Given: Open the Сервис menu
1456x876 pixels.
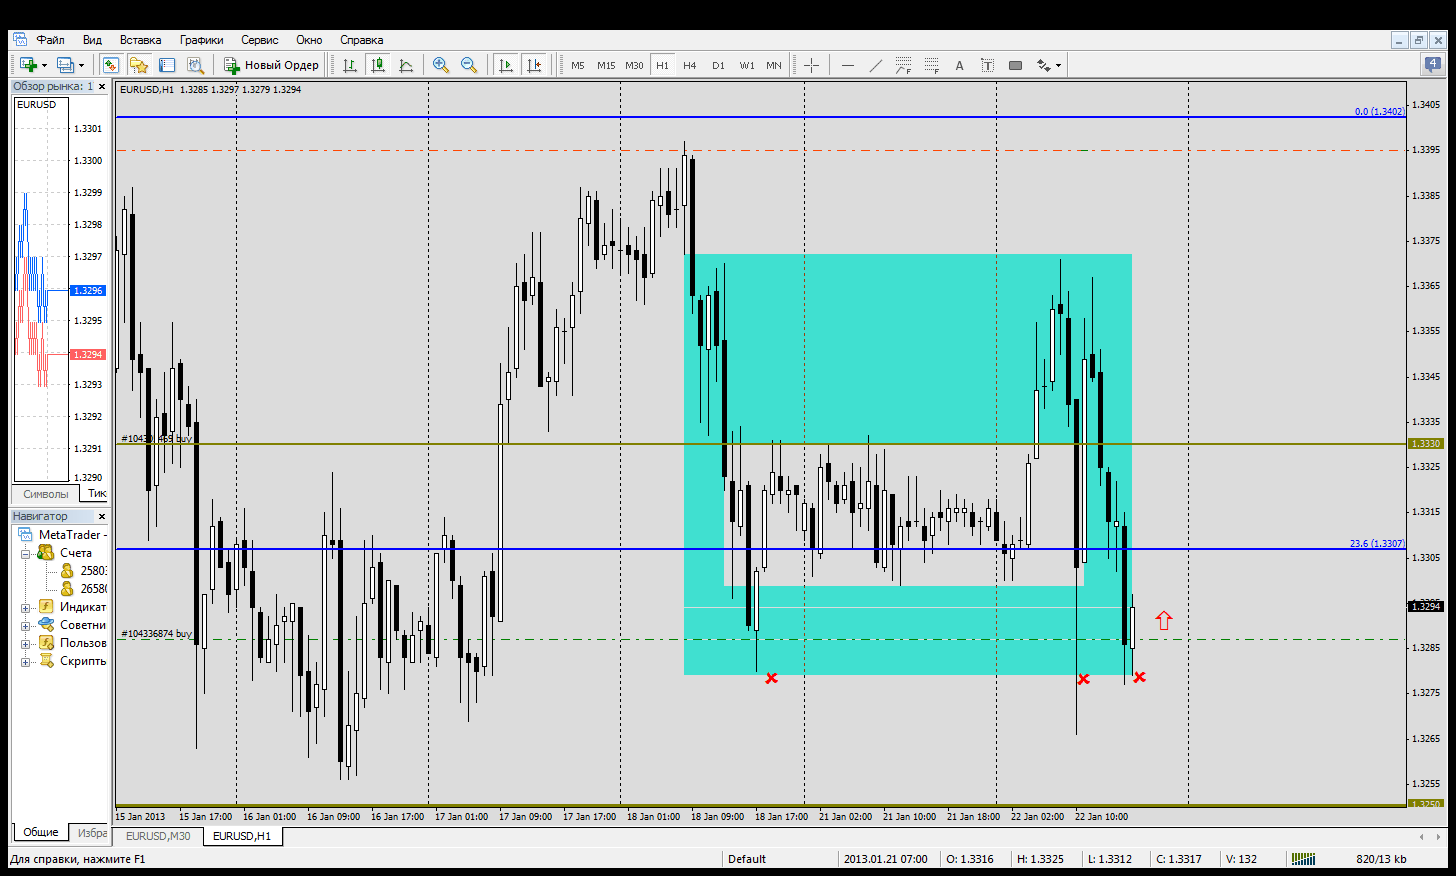Looking at the screenshot, I should tap(259, 40).
